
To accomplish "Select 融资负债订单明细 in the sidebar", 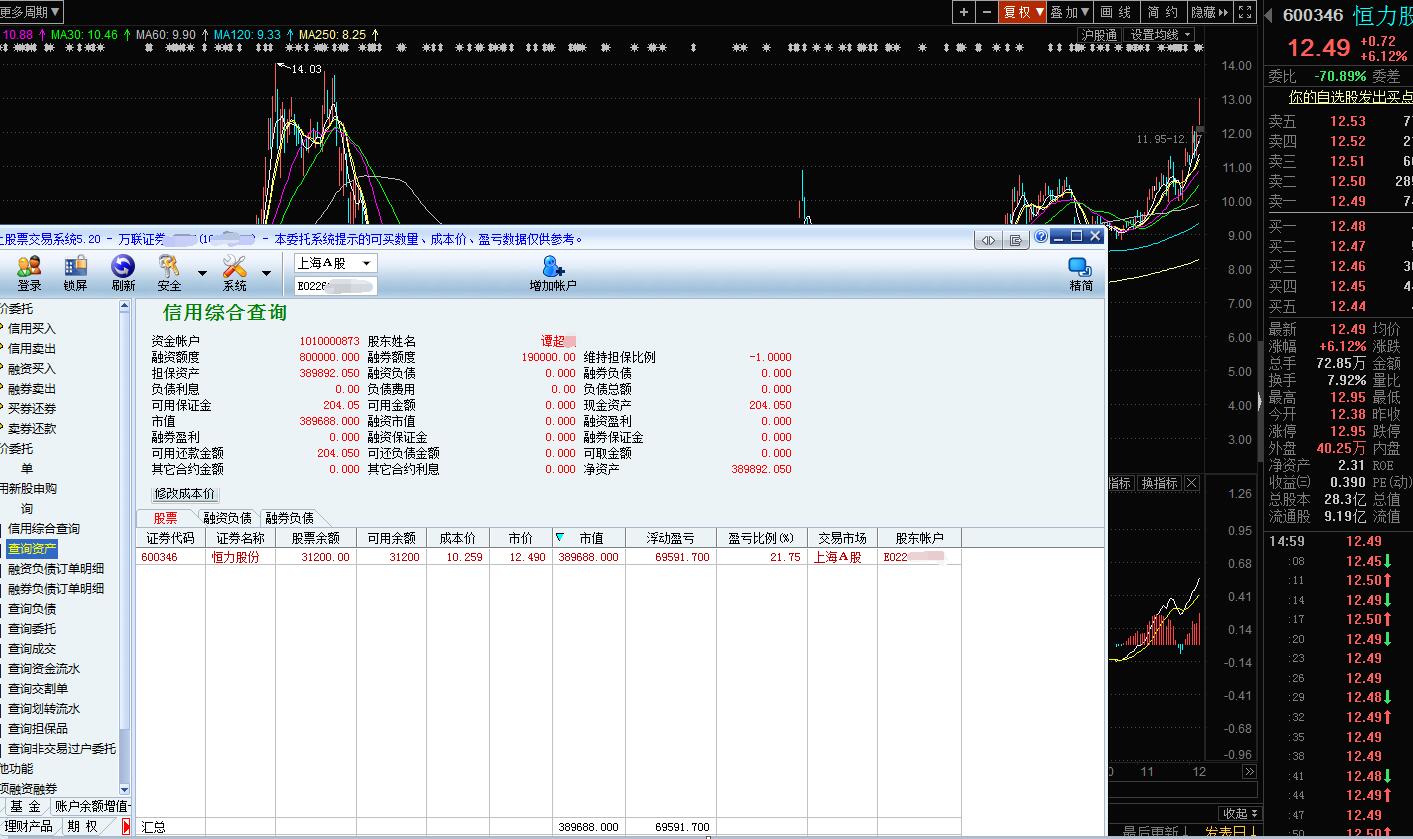I will (x=56, y=568).
